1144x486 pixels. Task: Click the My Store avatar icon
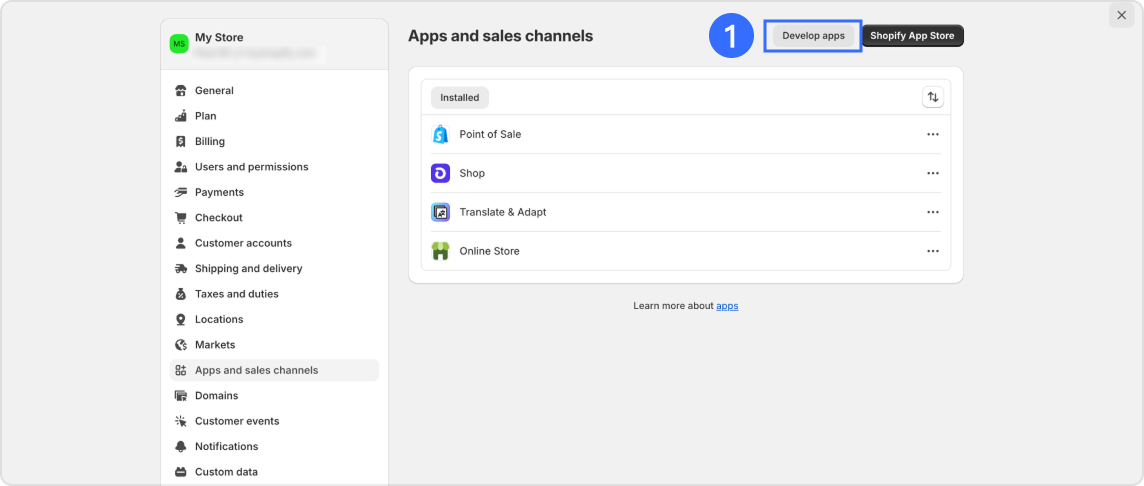tap(179, 44)
